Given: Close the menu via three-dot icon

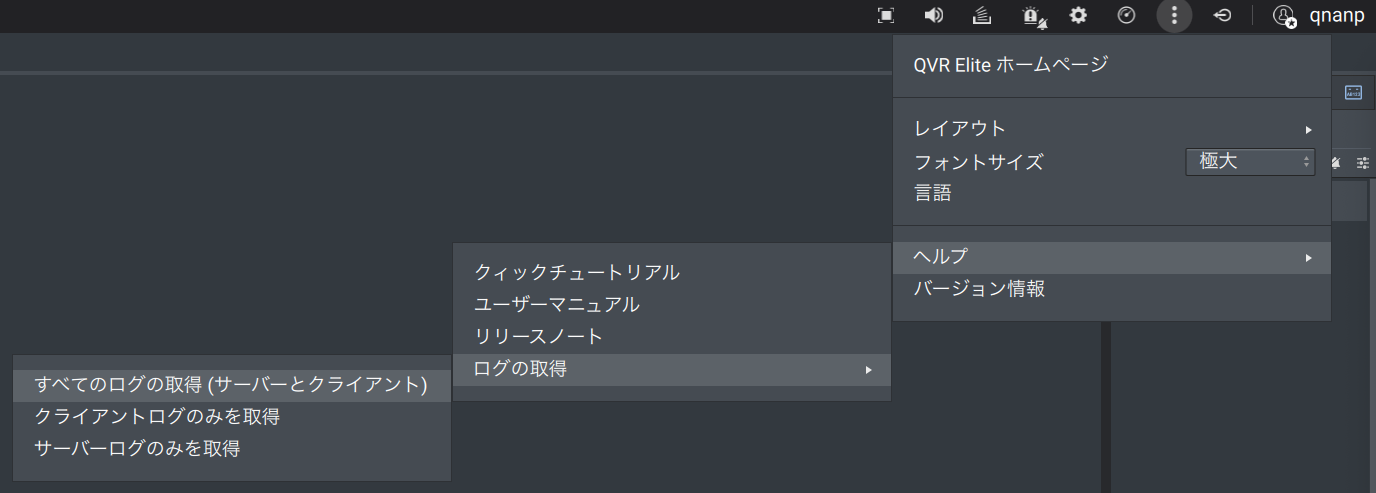Looking at the screenshot, I should 1174,15.
